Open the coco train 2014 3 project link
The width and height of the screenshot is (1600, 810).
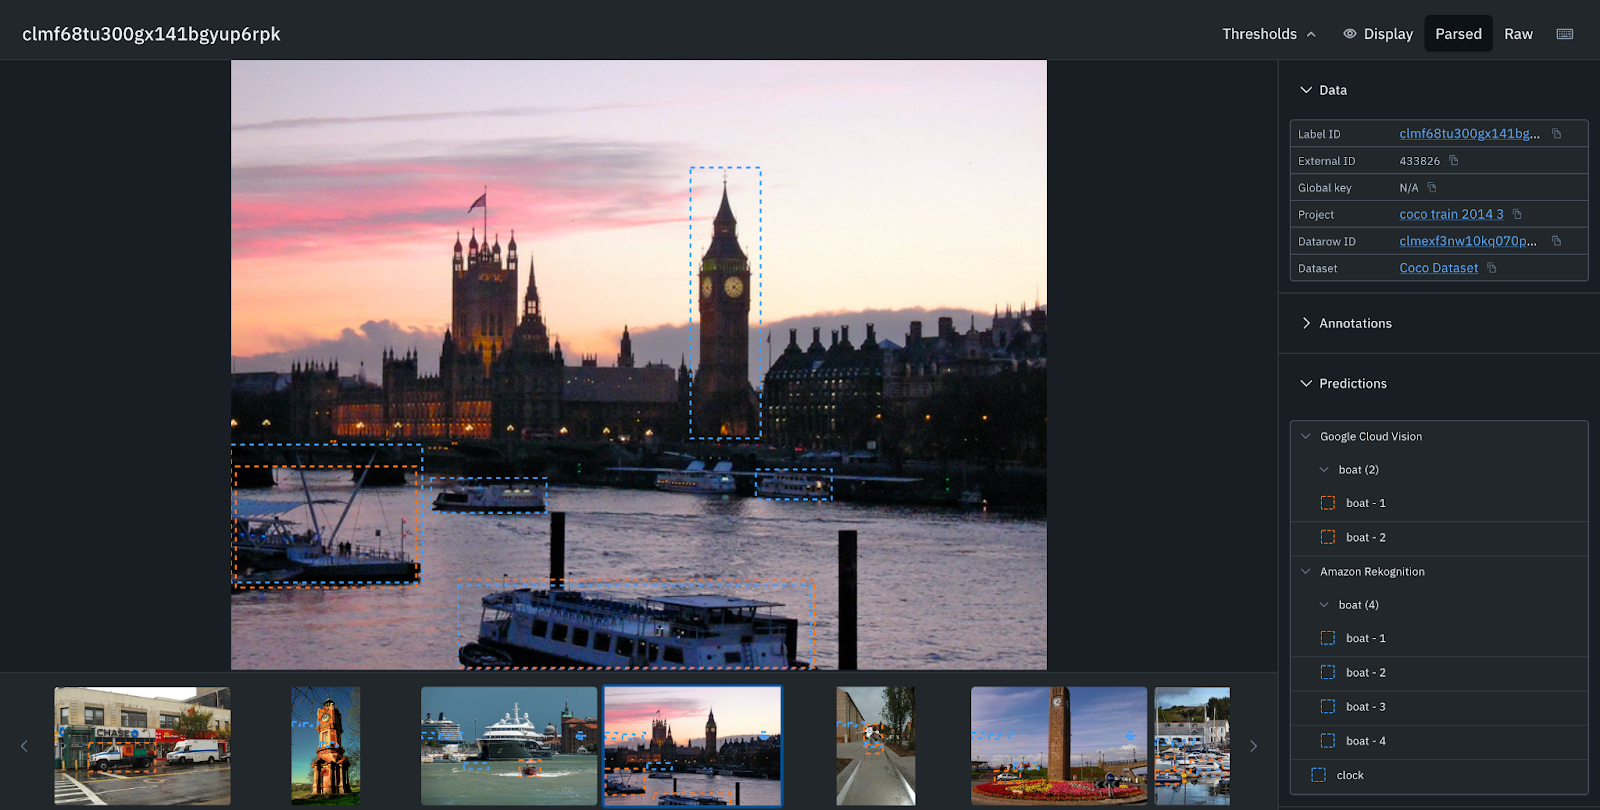click(1451, 214)
